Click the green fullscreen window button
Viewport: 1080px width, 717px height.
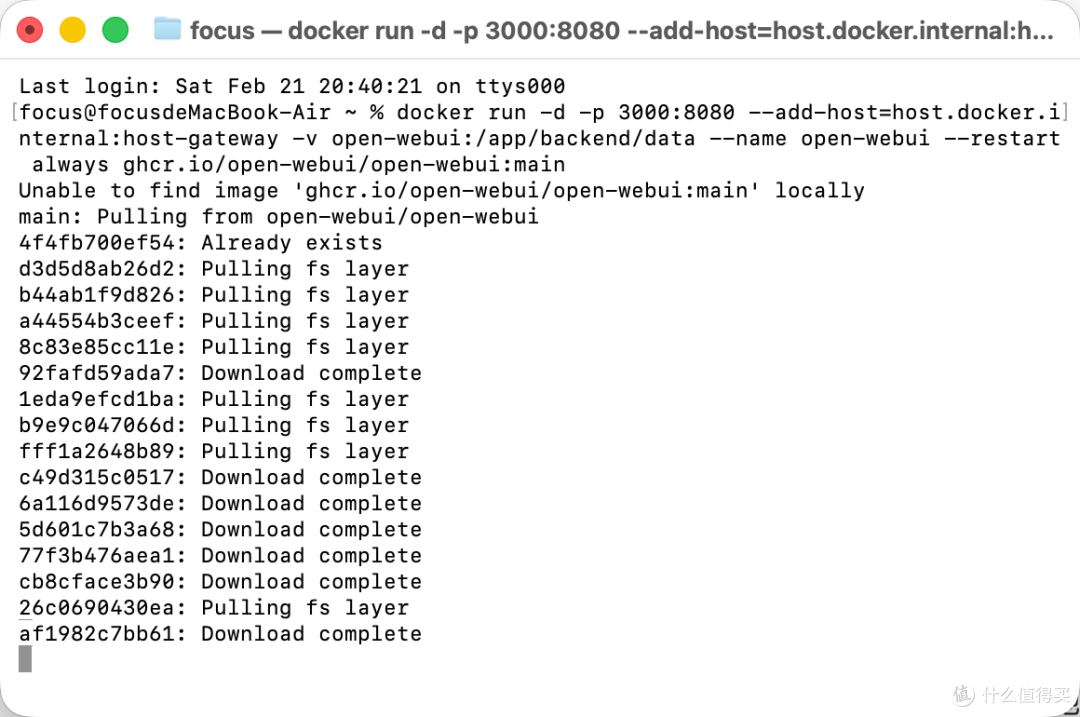[x=115, y=30]
